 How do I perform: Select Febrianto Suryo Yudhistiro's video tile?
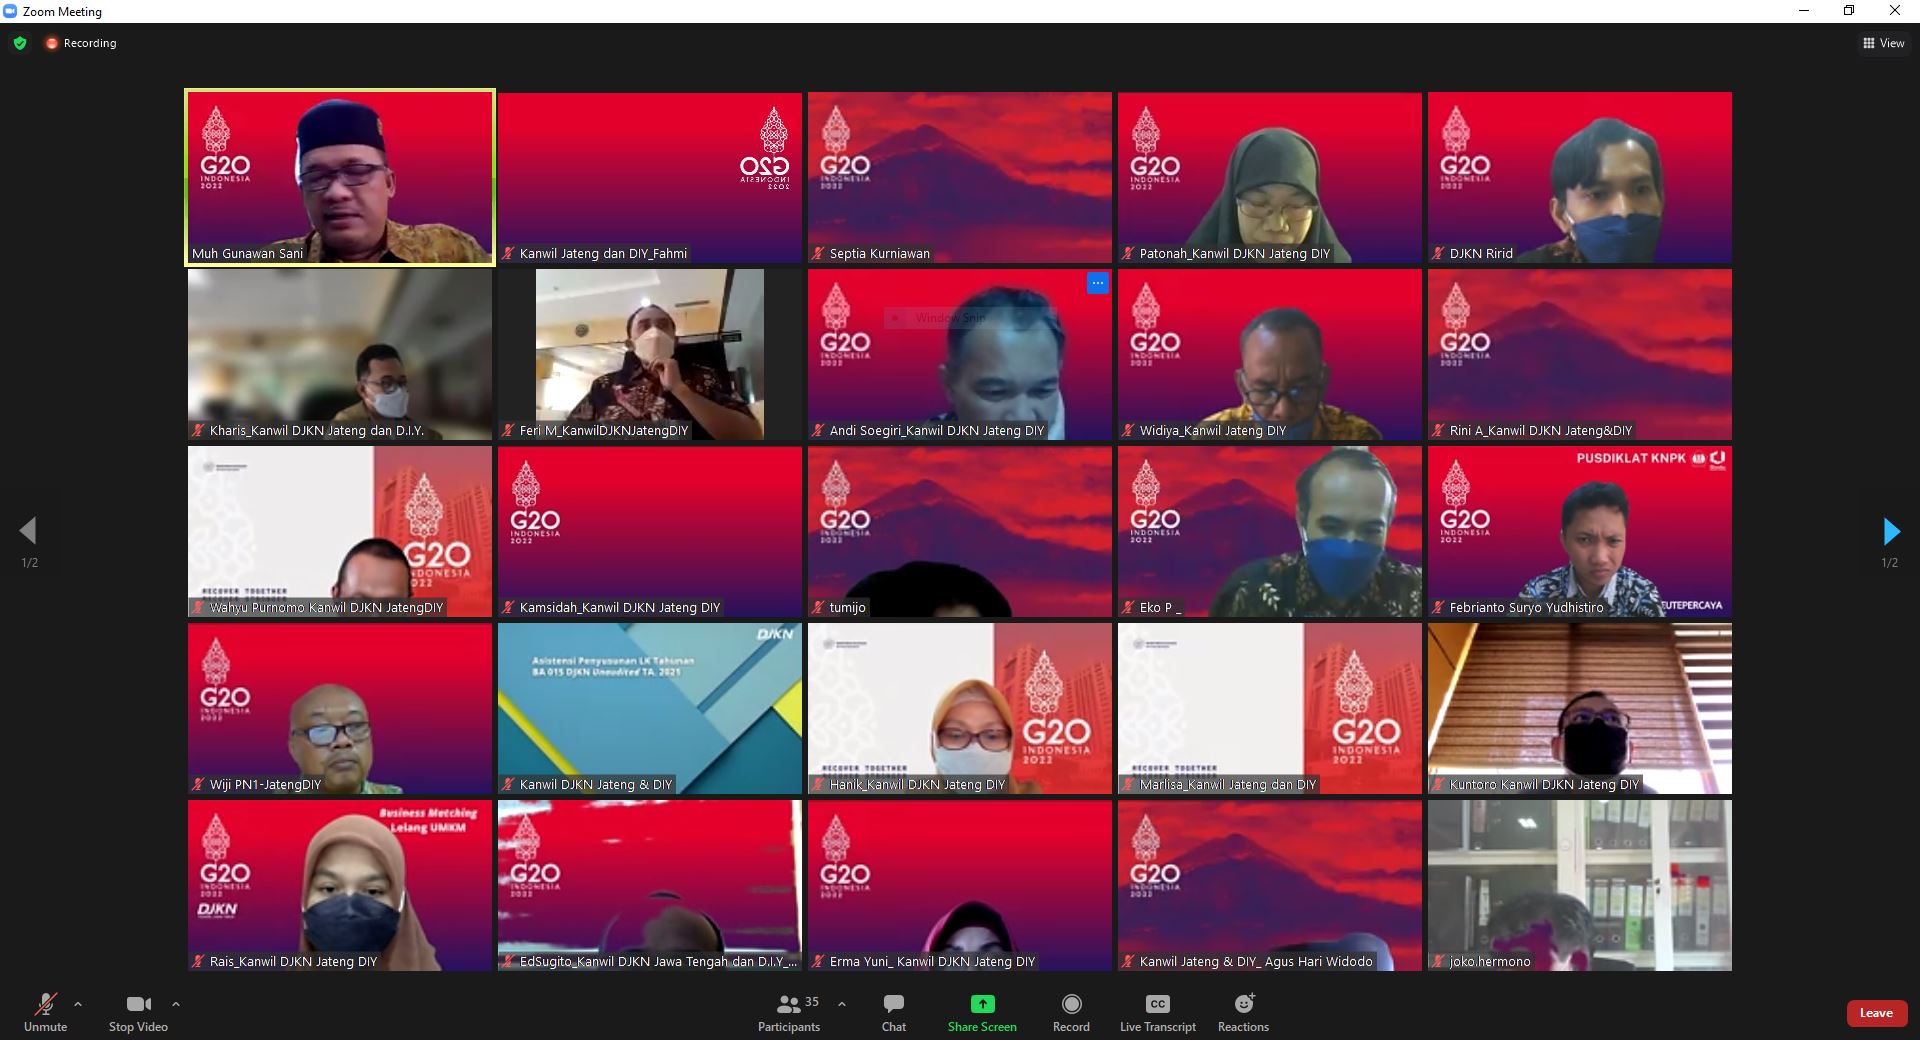(1579, 531)
